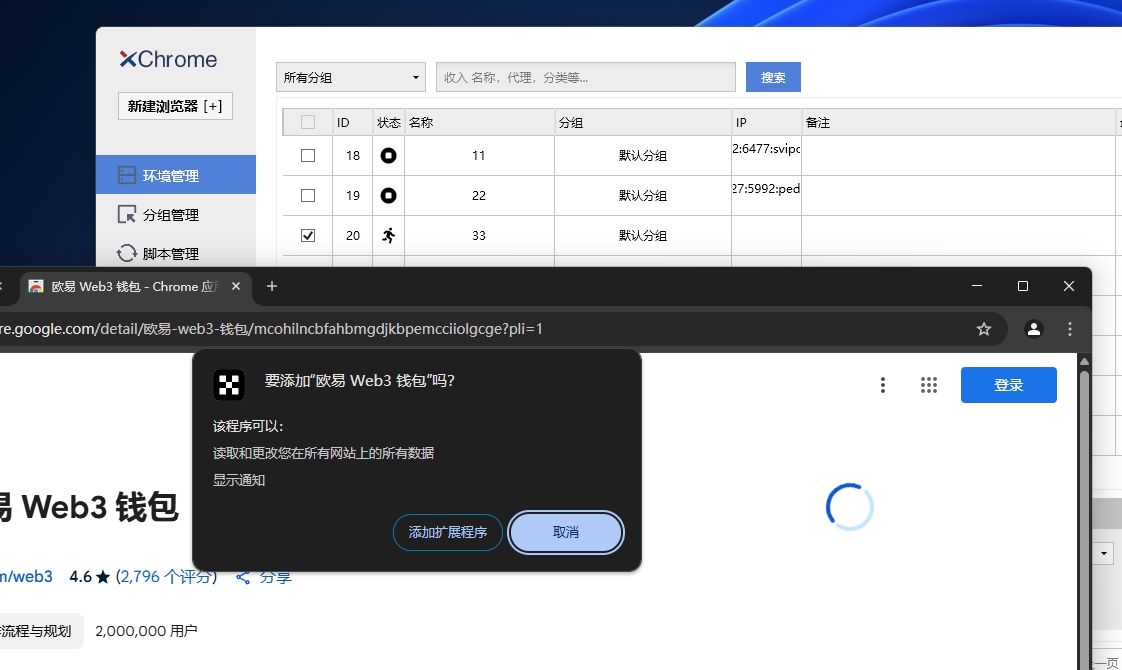Image resolution: width=1122 pixels, height=670 pixels.
Task: Open the 2,796 个评分 reviews link
Action: tap(166, 577)
